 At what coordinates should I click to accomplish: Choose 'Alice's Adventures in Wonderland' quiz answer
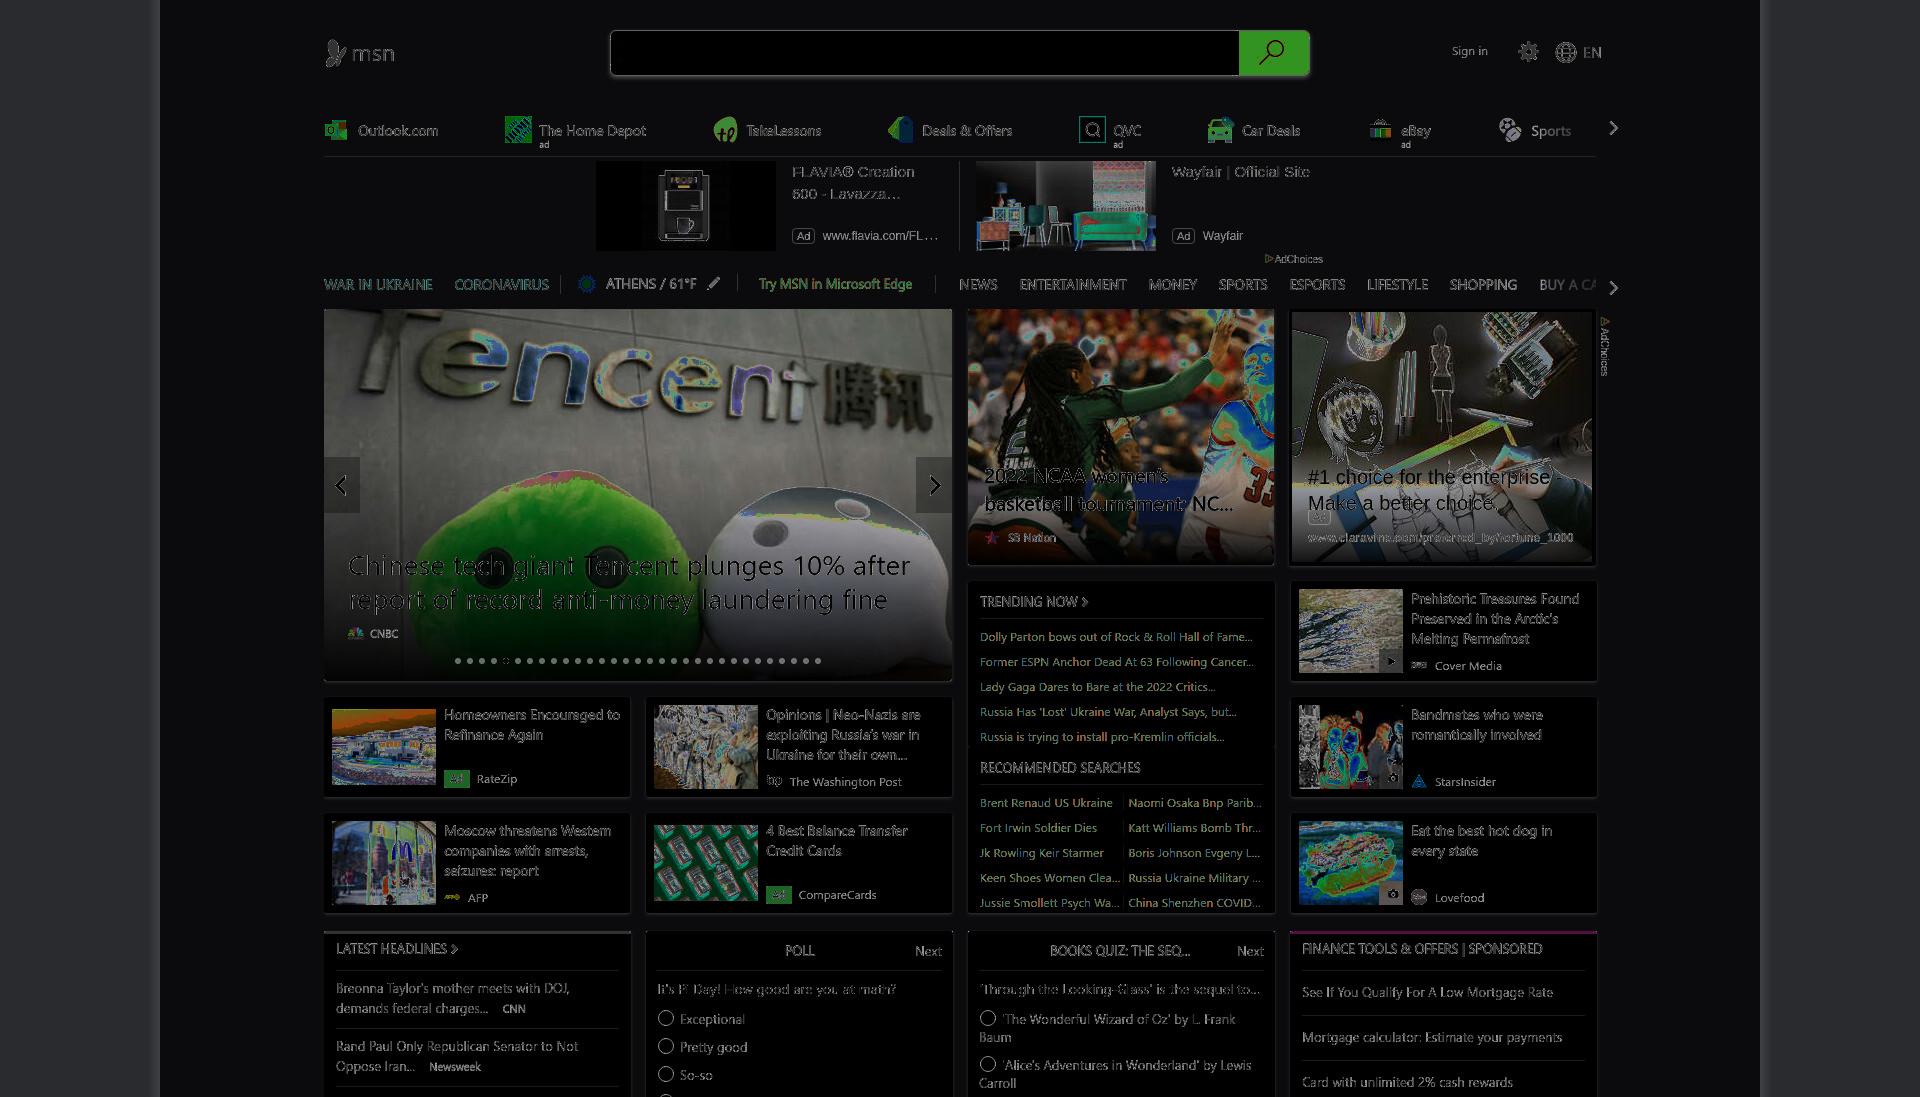[x=988, y=1064]
